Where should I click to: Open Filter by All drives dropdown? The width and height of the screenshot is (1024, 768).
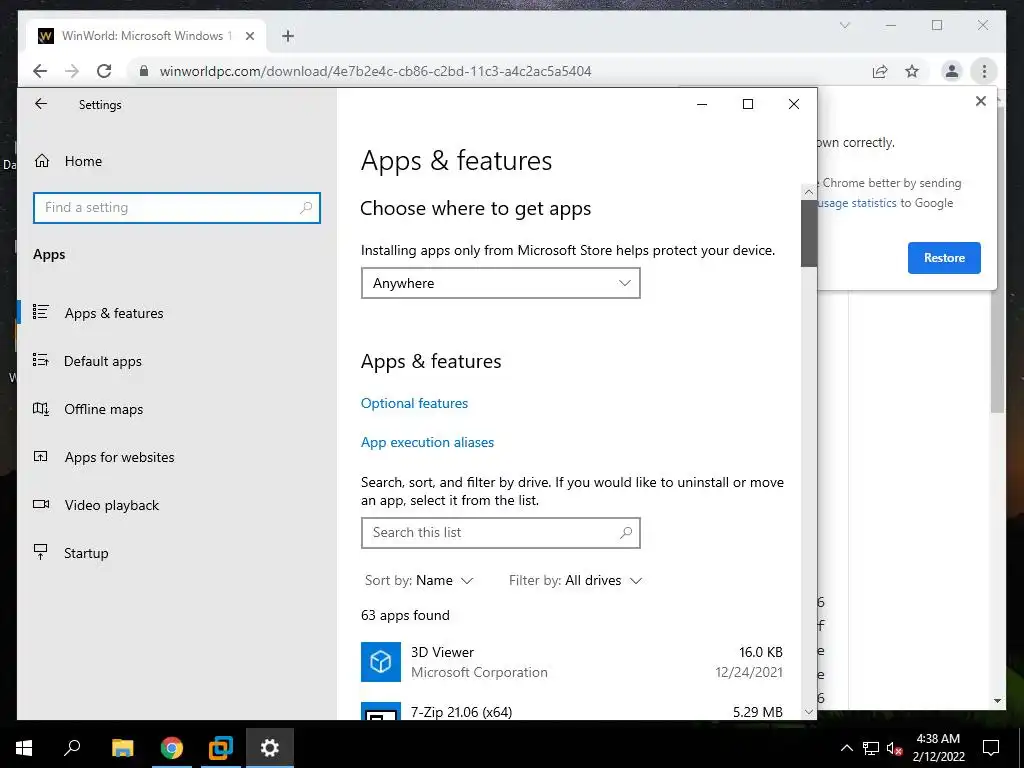point(575,581)
